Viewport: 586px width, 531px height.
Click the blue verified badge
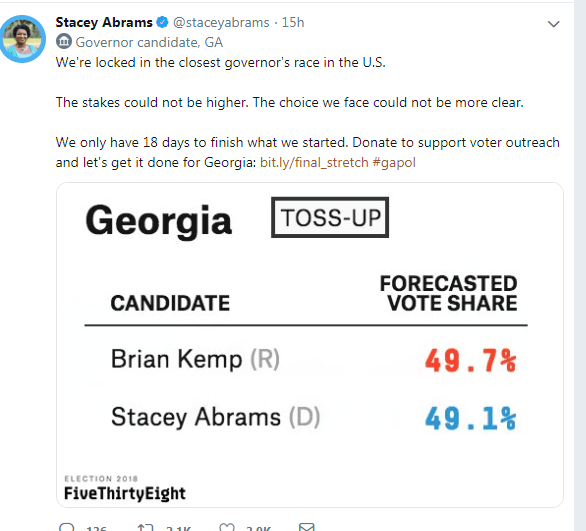(162, 22)
